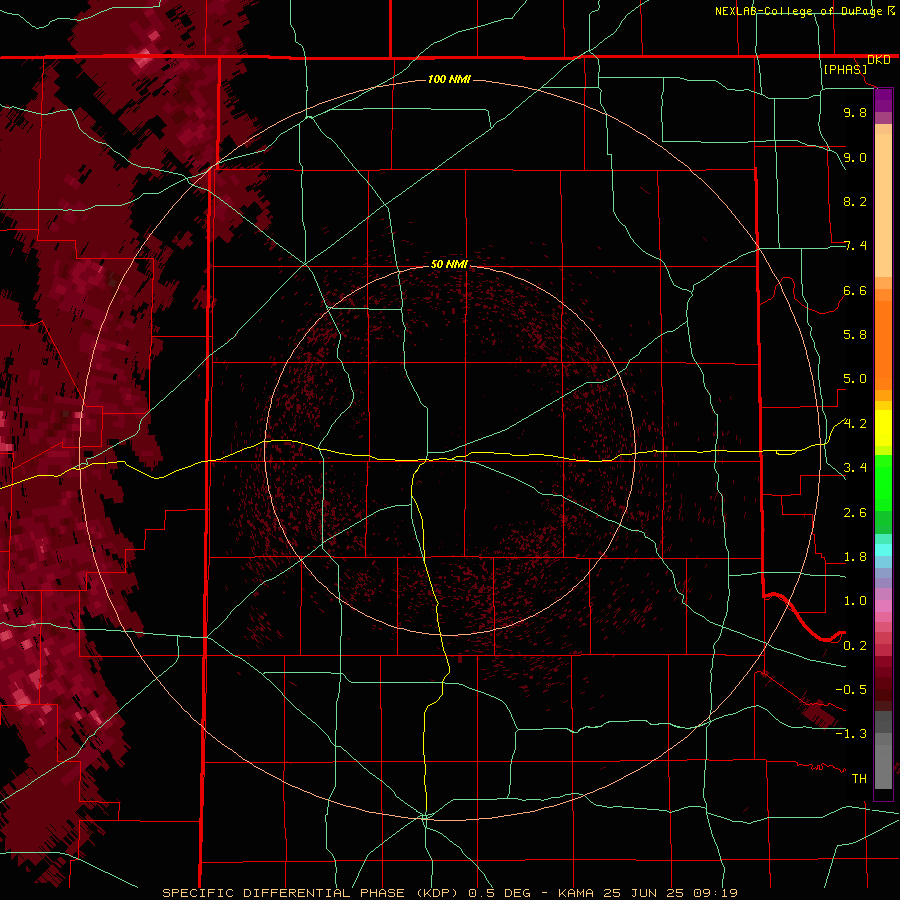Click the 7.4 legend value
Image resolution: width=900 pixels, height=900 pixels.
coord(855,246)
